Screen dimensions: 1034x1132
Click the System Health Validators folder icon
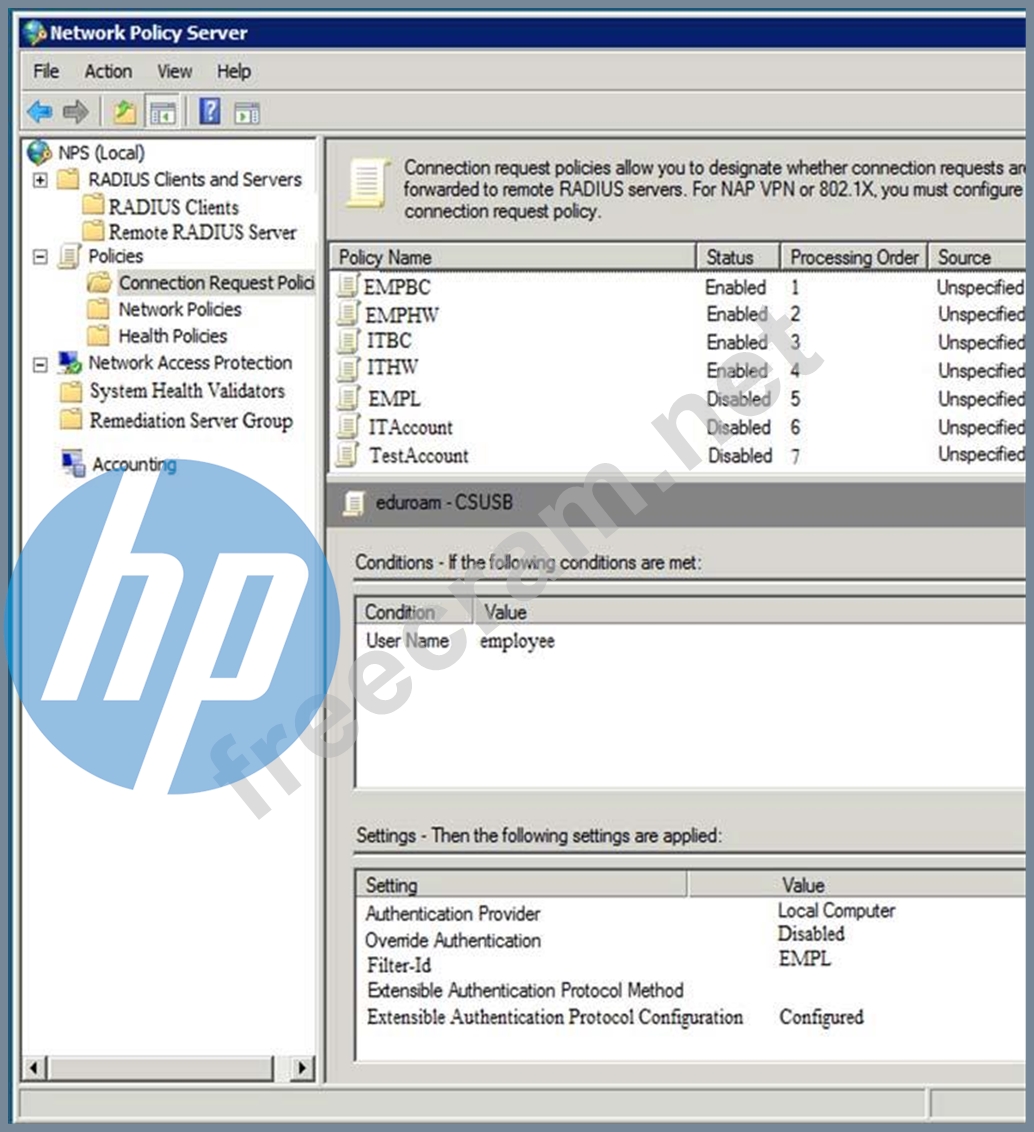pos(71,391)
